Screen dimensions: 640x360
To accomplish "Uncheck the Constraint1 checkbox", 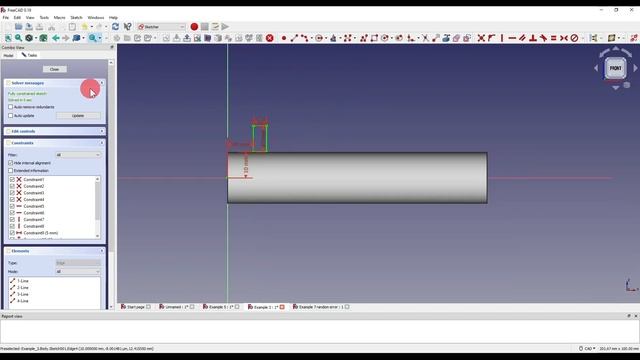I will click(12, 180).
